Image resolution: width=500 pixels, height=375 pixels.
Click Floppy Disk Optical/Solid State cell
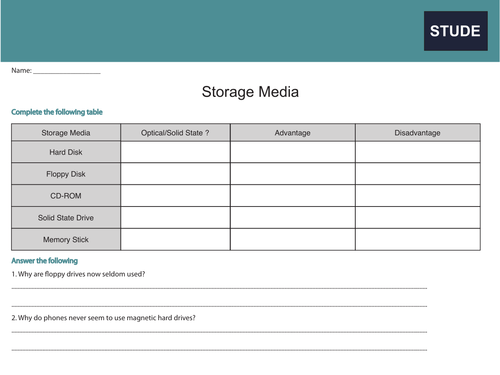(175, 174)
